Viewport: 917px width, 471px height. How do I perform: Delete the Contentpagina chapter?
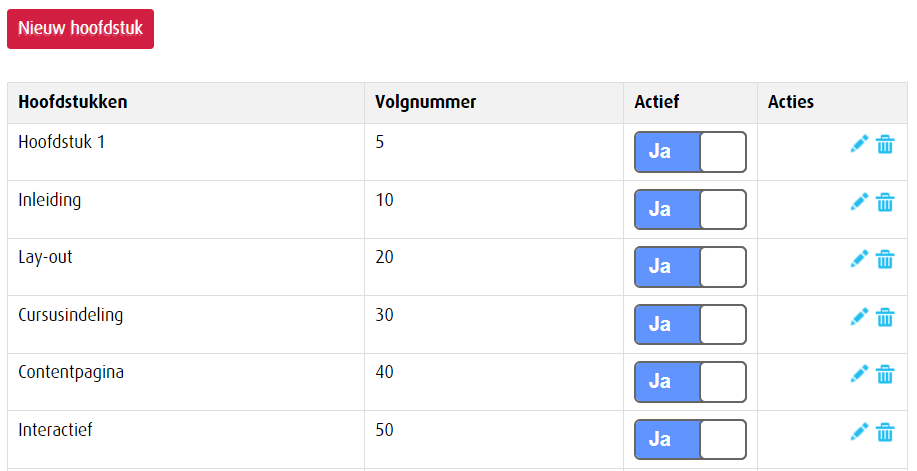[885, 374]
